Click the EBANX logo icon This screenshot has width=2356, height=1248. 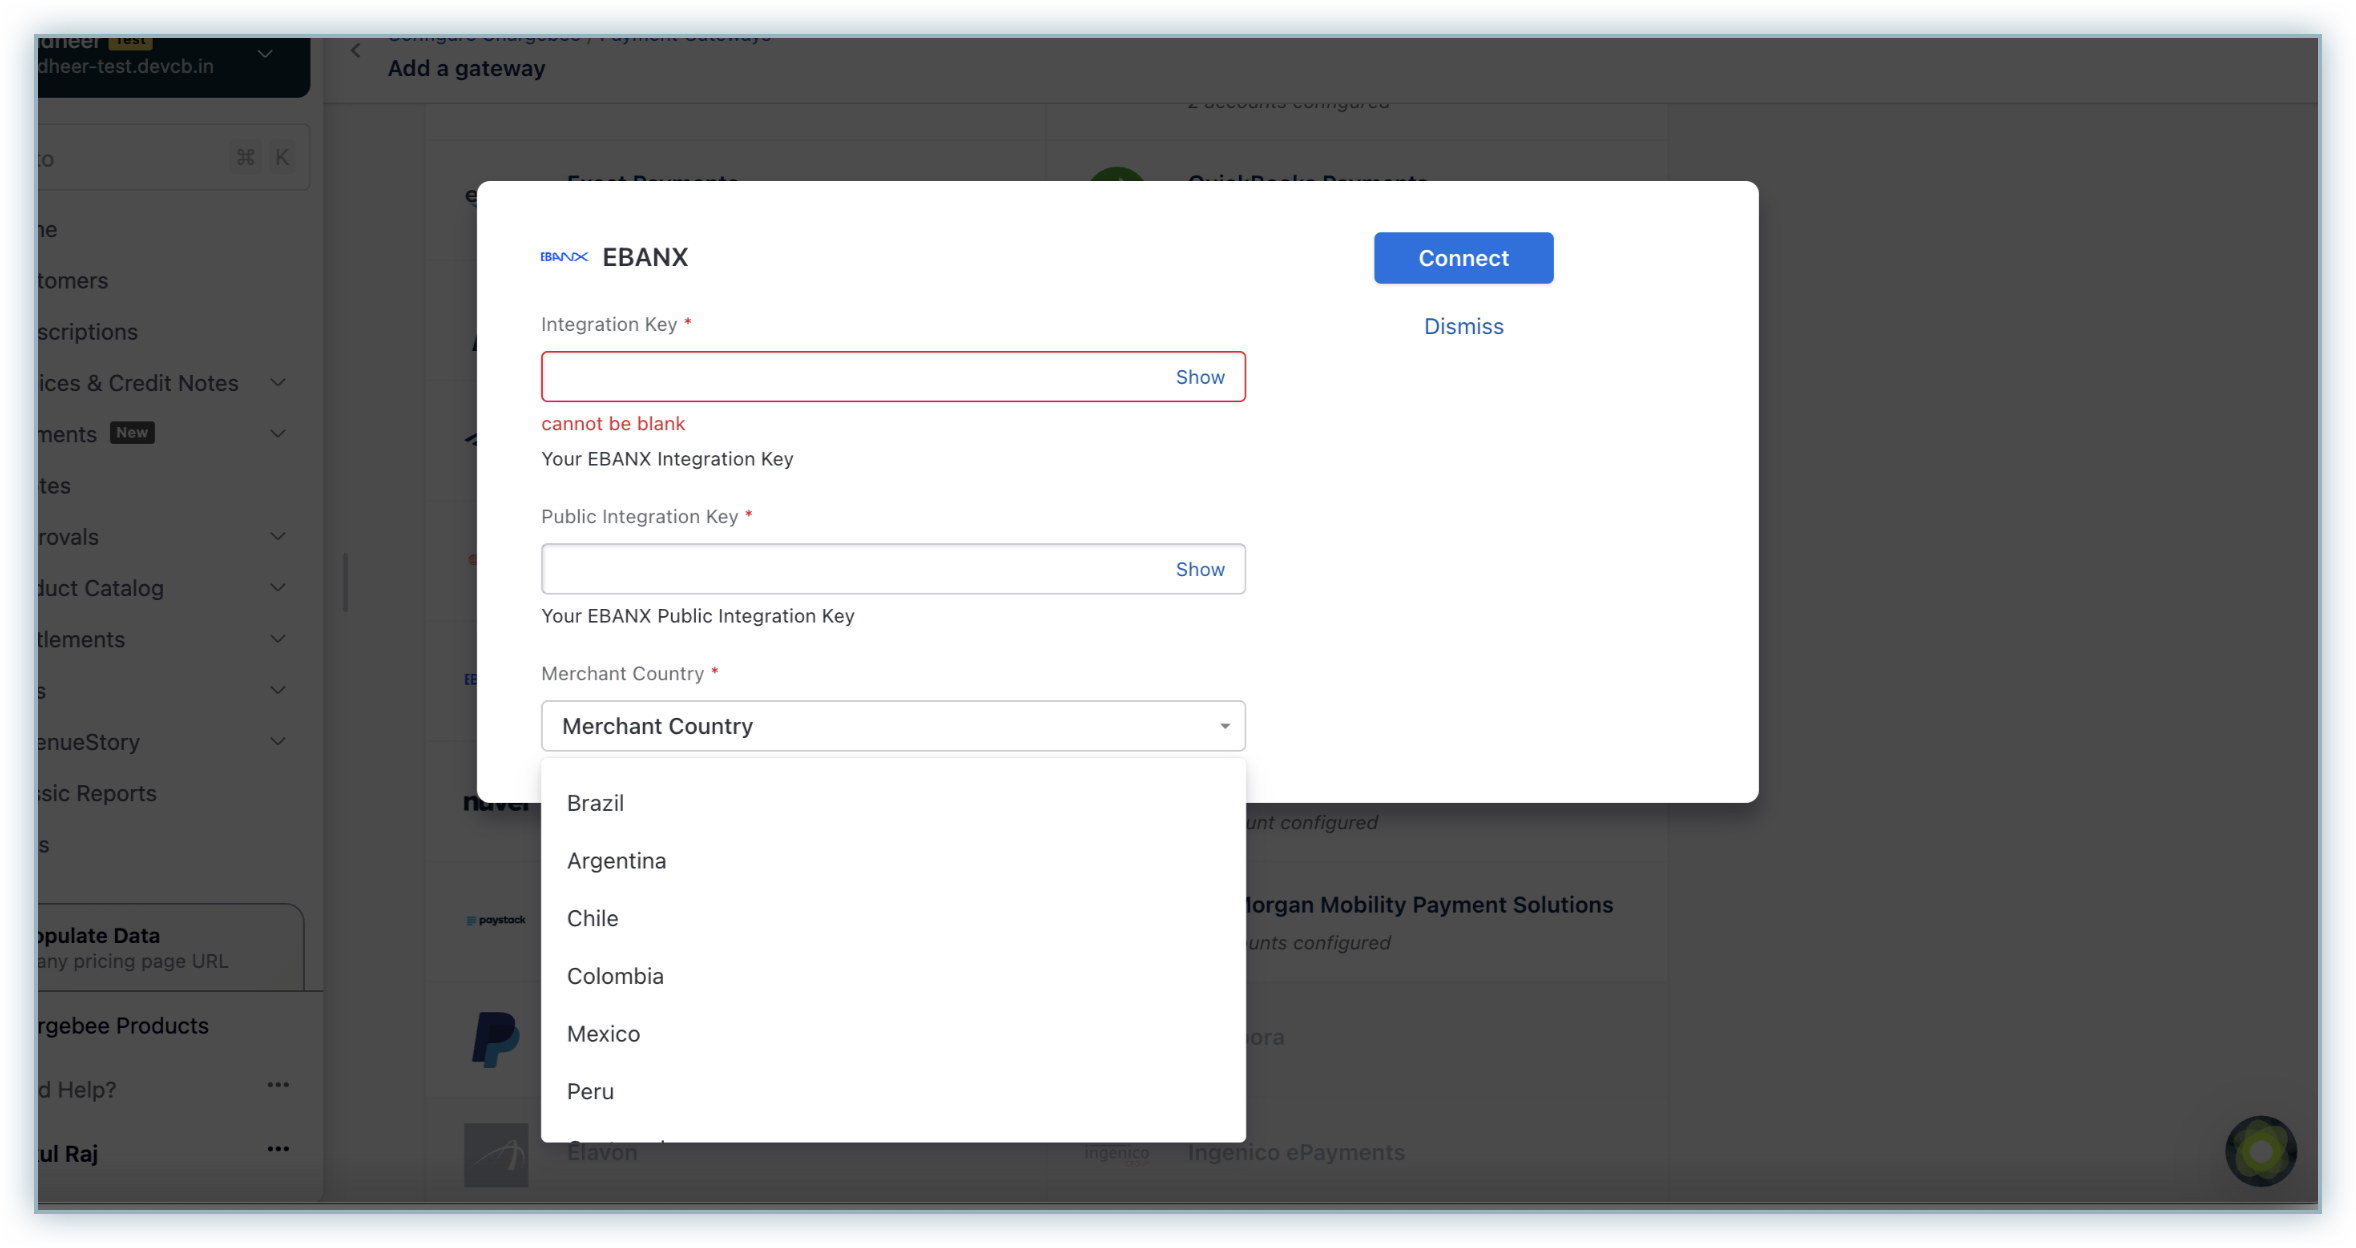click(x=564, y=257)
